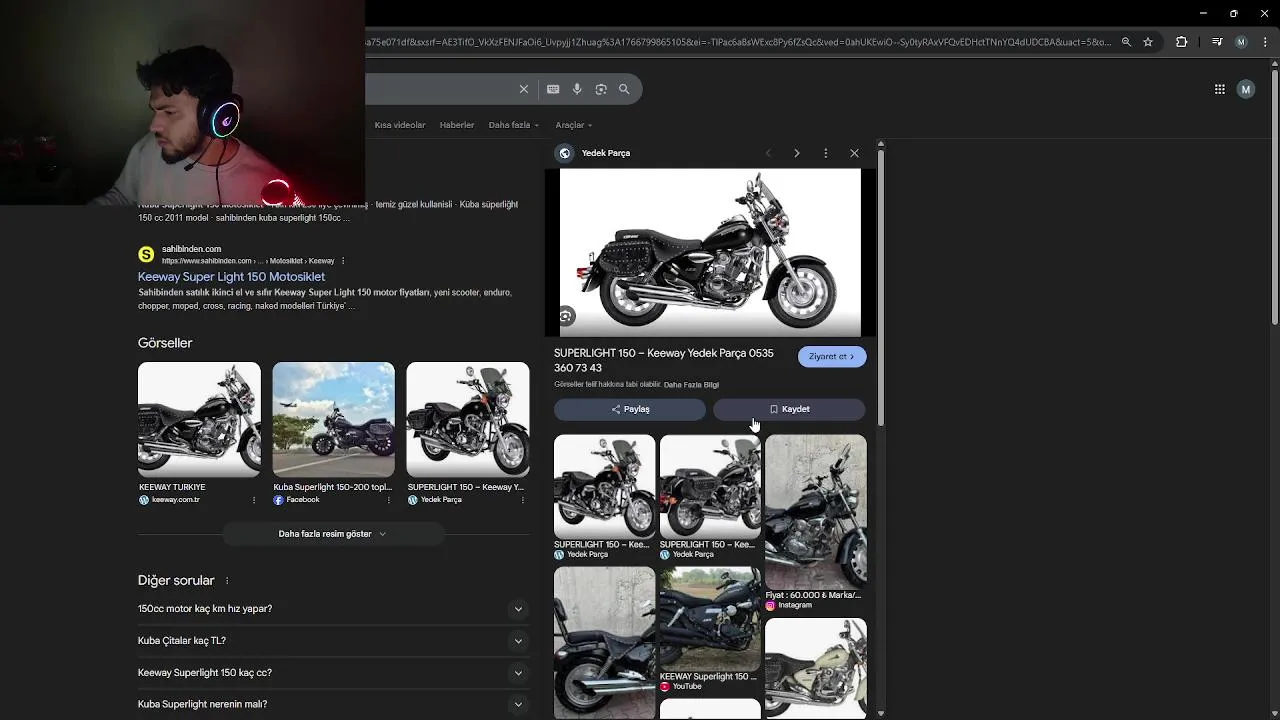The width and height of the screenshot is (1280, 720).
Task: Click the sahibinden.com site name text
Action: (191, 249)
